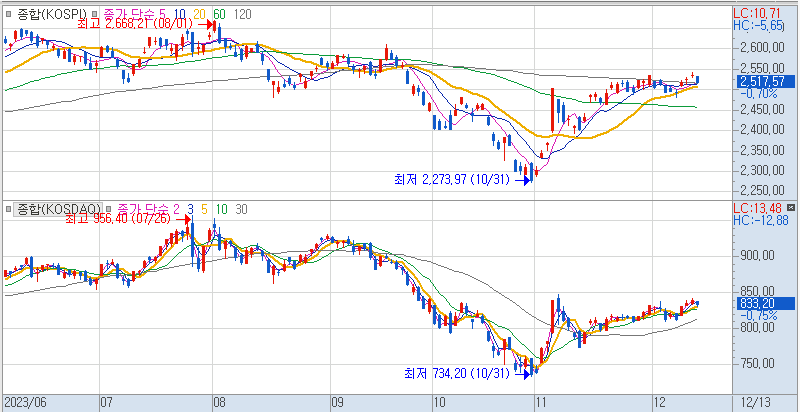
Task: Click the KOSDAQ current price 833.20 box
Action: (x=766, y=303)
